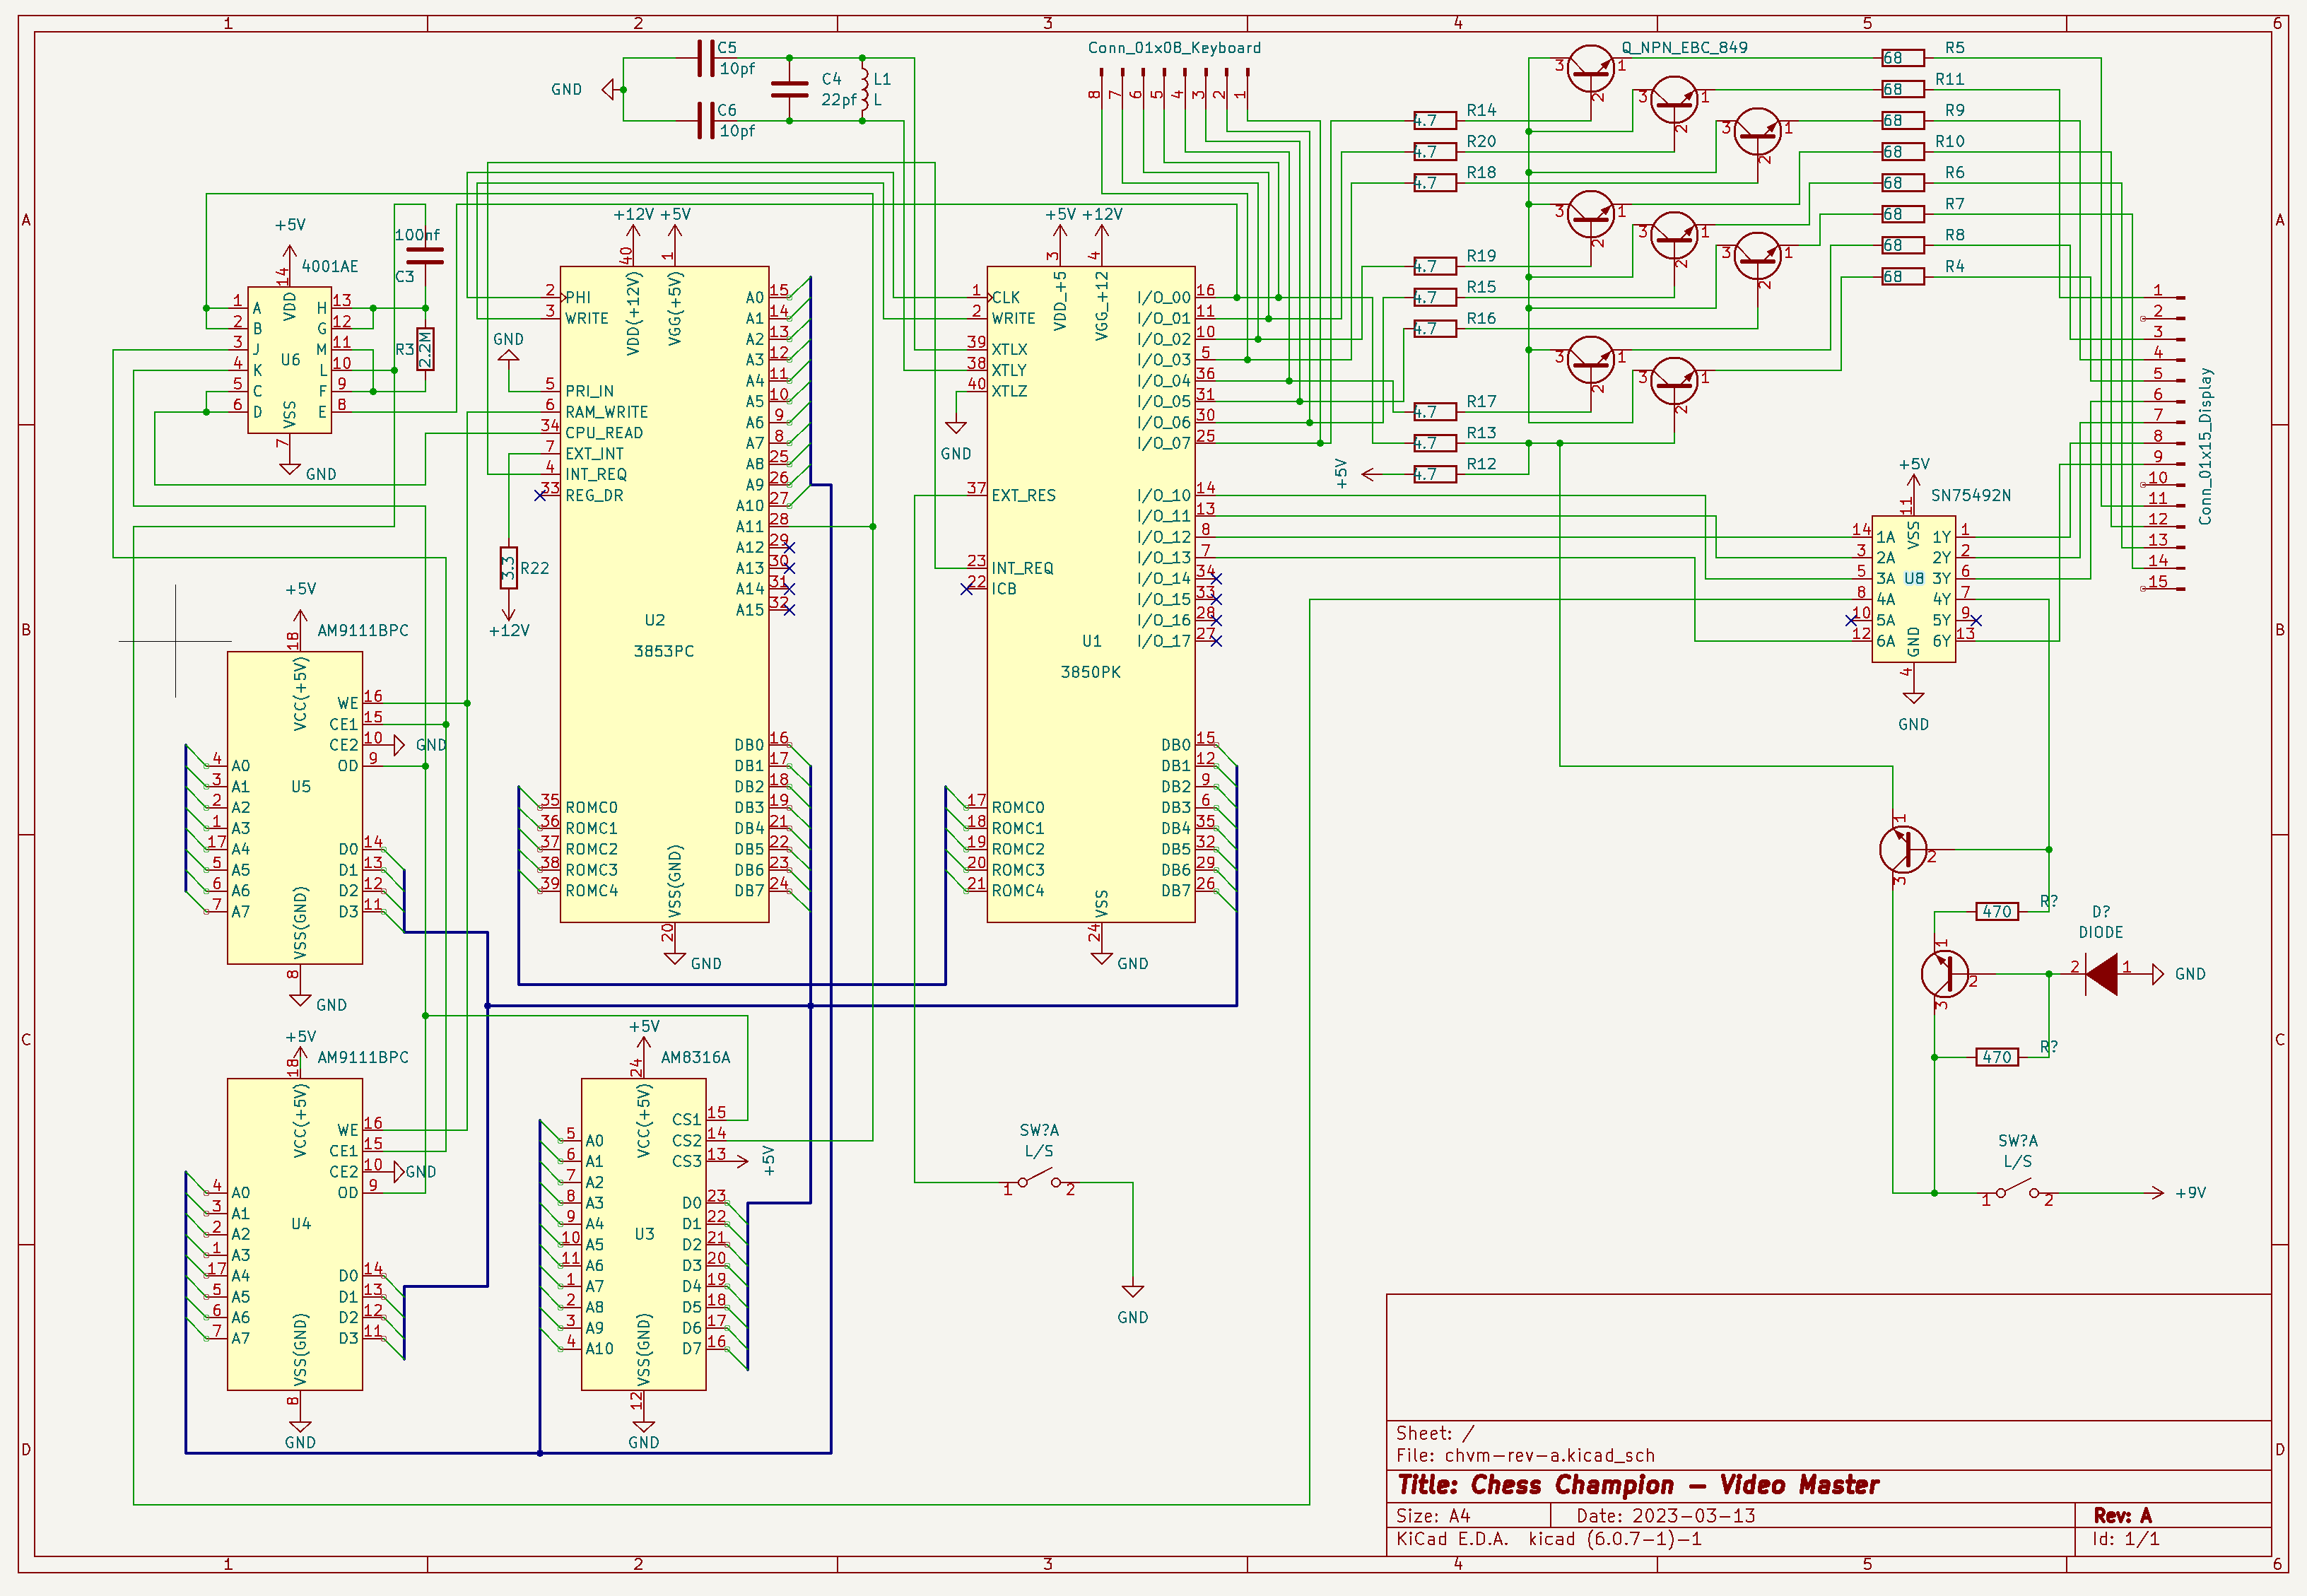The height and width of the screenshot is (1596, 2307).
Task: Click the Id: 1/1 text
Action: click(x=2125, y=1540)
